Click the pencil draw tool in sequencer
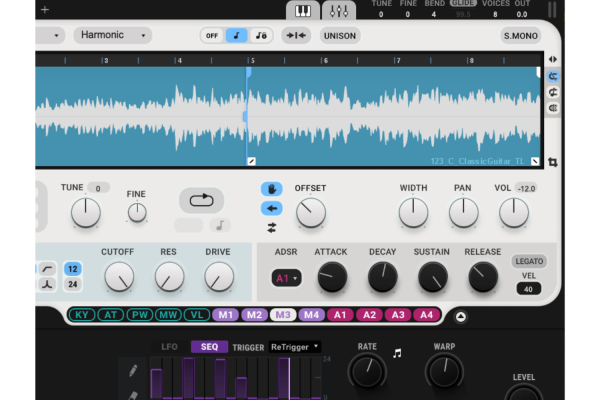 click(133, 372)
